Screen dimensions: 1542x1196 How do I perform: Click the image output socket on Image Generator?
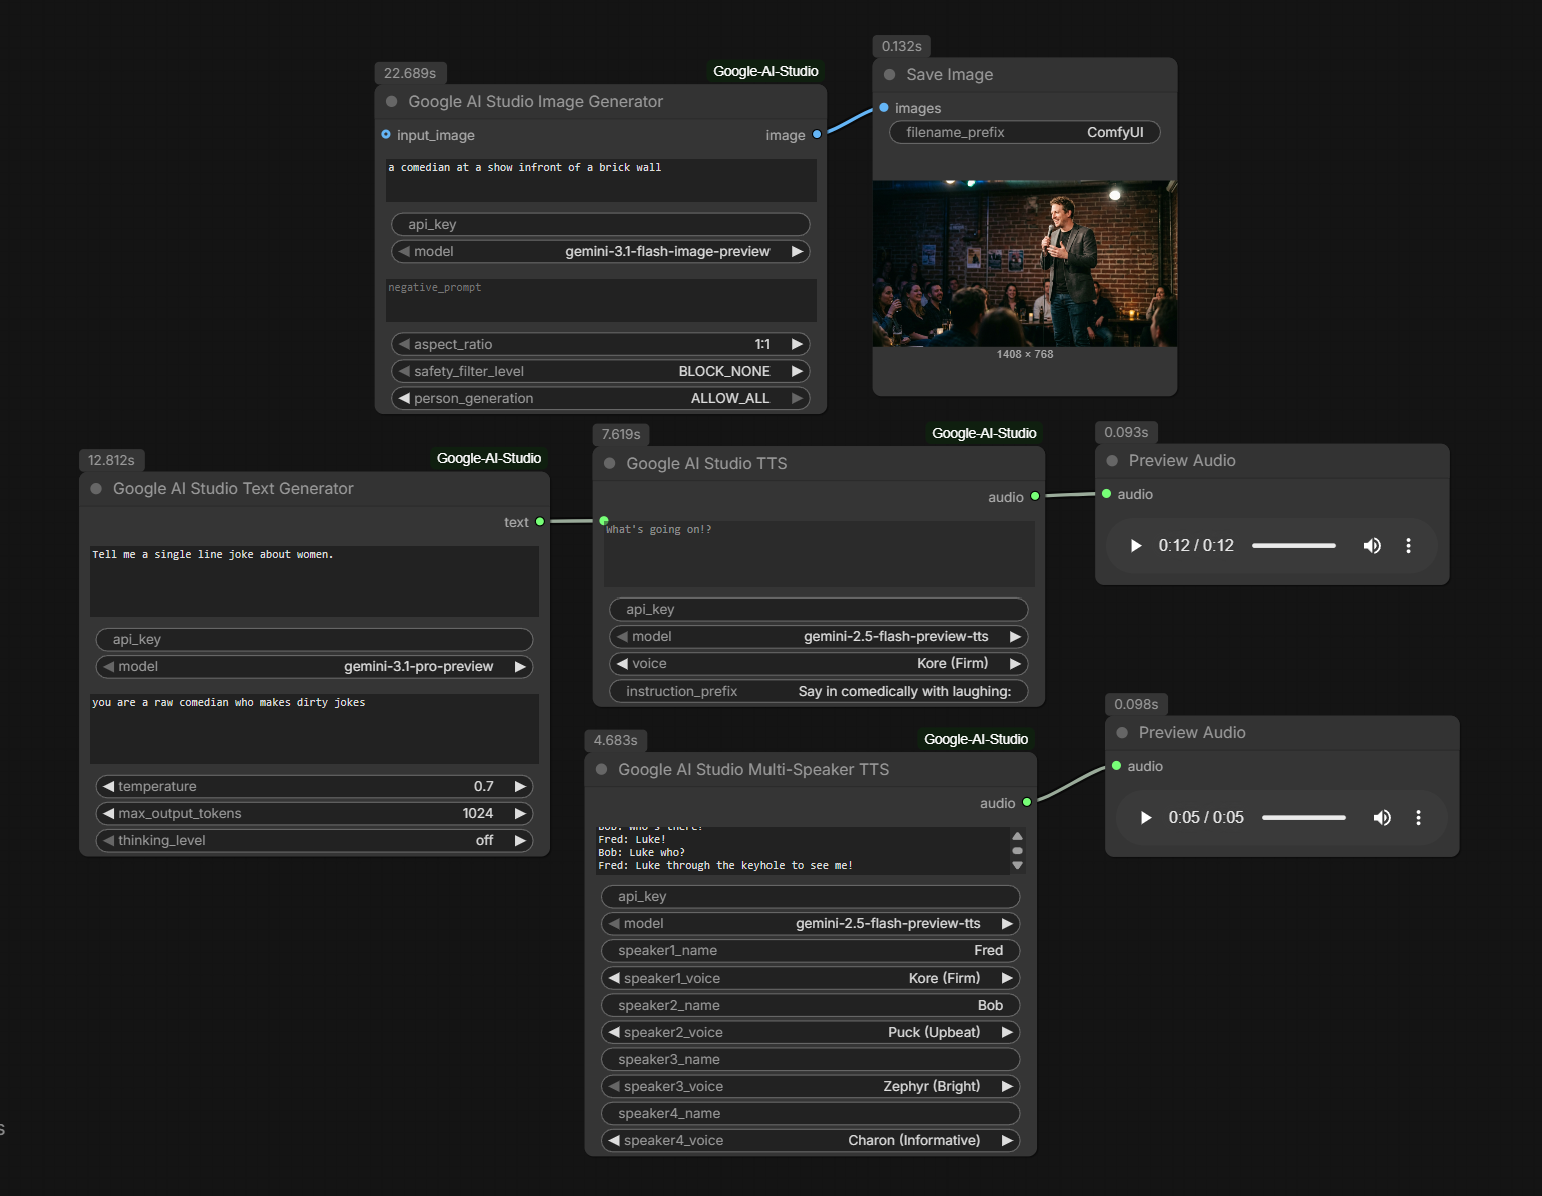[817, 135]
